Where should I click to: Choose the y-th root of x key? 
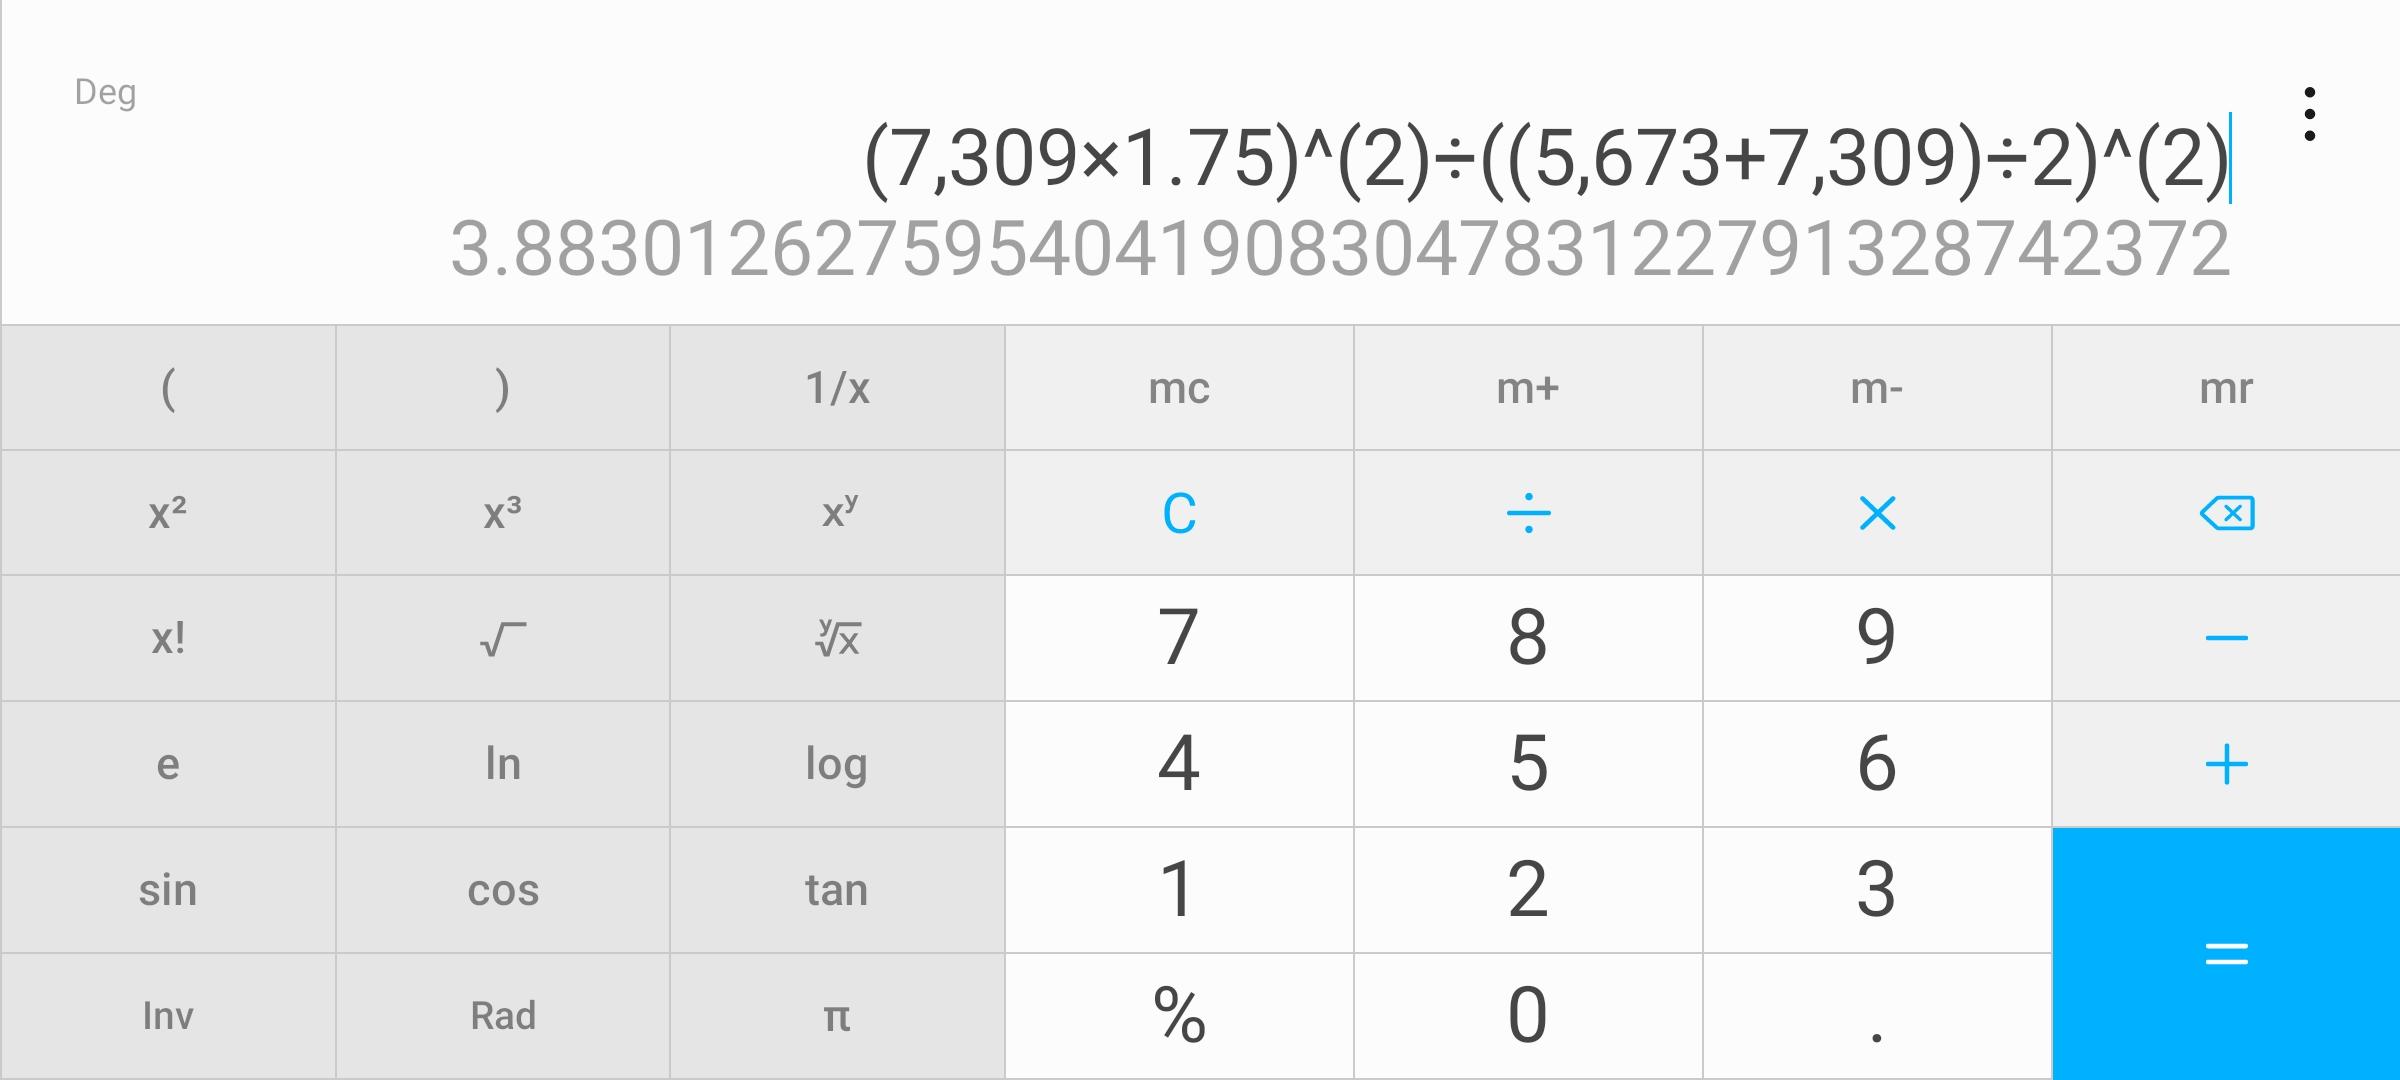[x=837, y=638]
